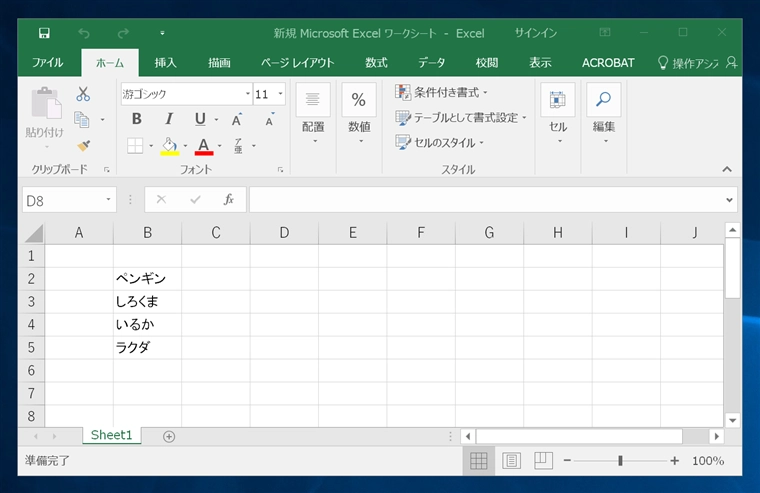Click the zoom slider handle
Screen dimensions: 760x493
click(x=620, y=461)
